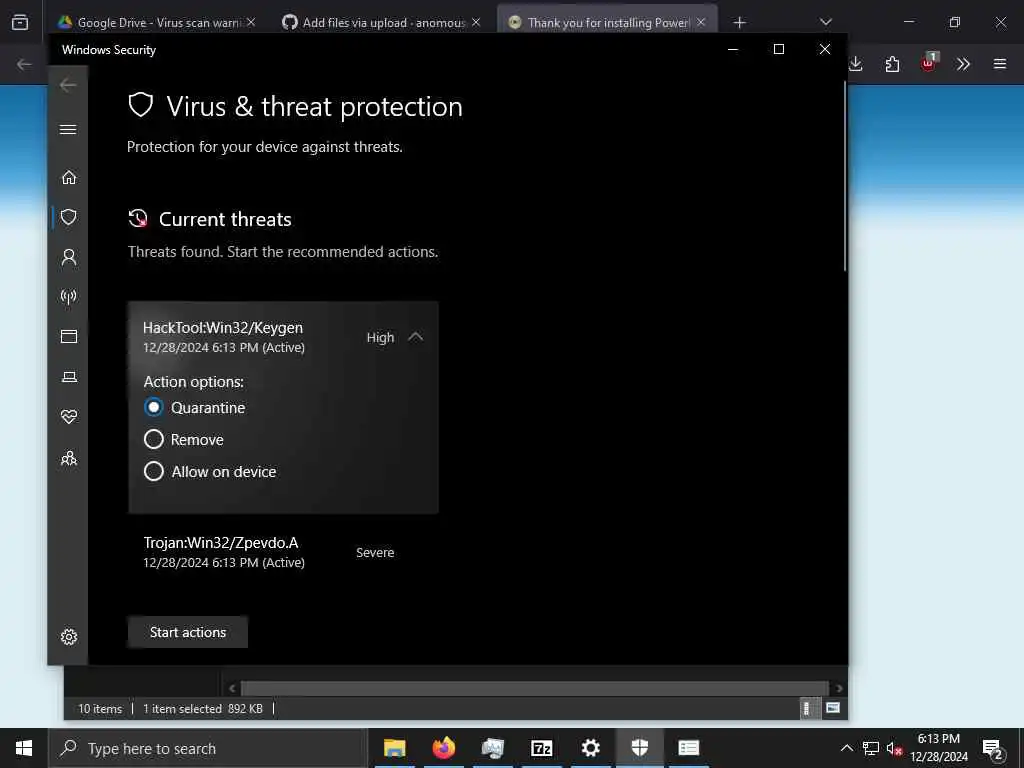
Task: Close the GitHub Add files tab
Action: pyautogui.click(x=476, y=22)
